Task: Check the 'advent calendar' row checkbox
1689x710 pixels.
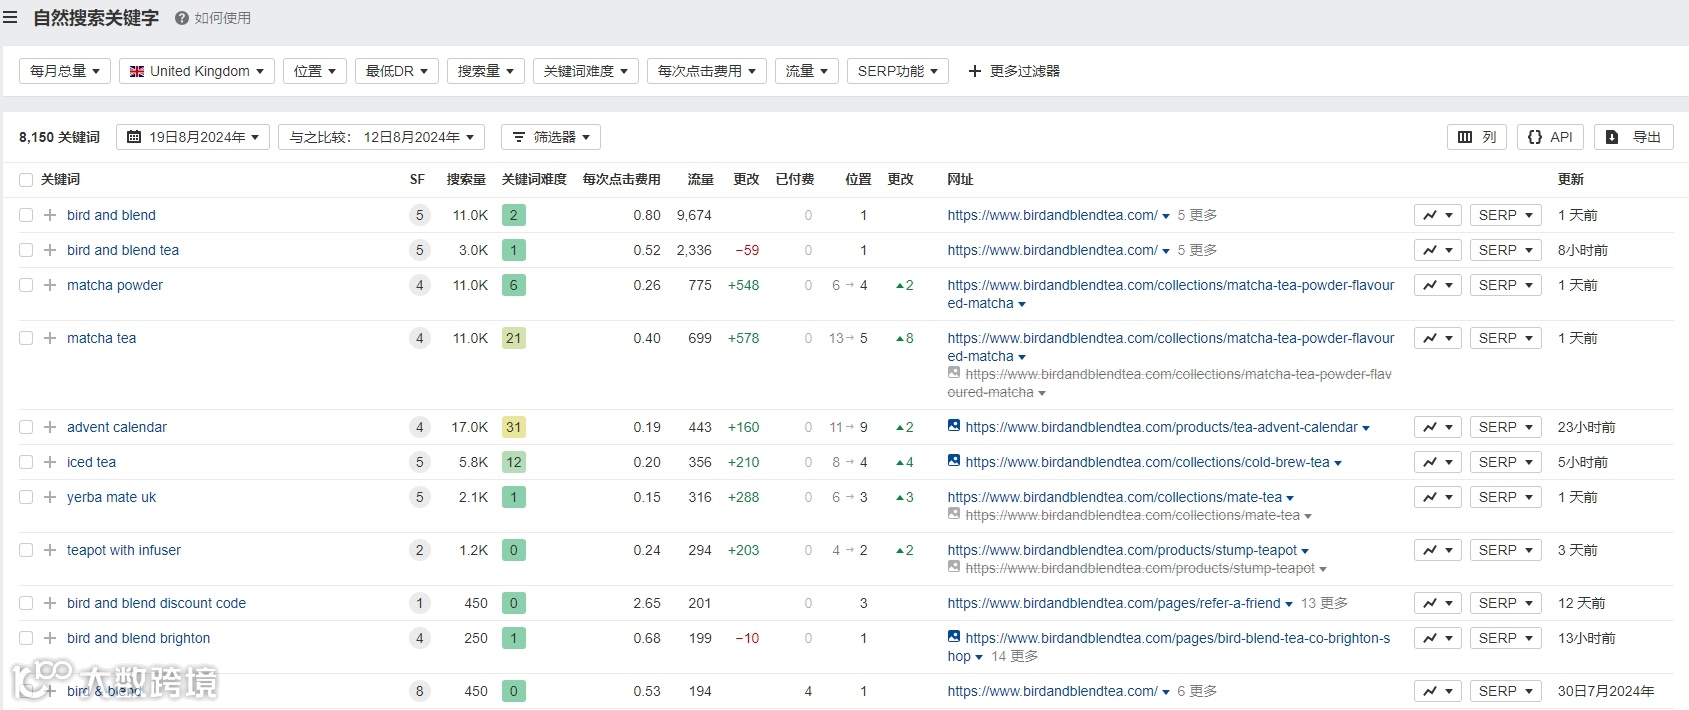Action: click(26, 427)
